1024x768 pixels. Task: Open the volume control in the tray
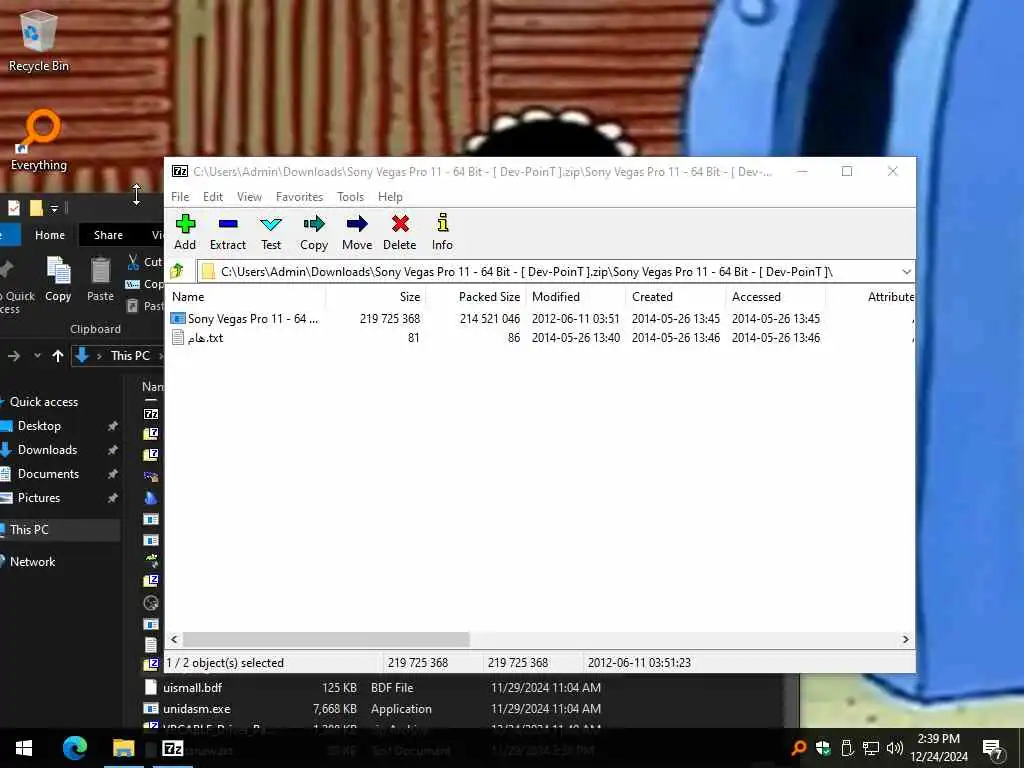click(895, 748)
